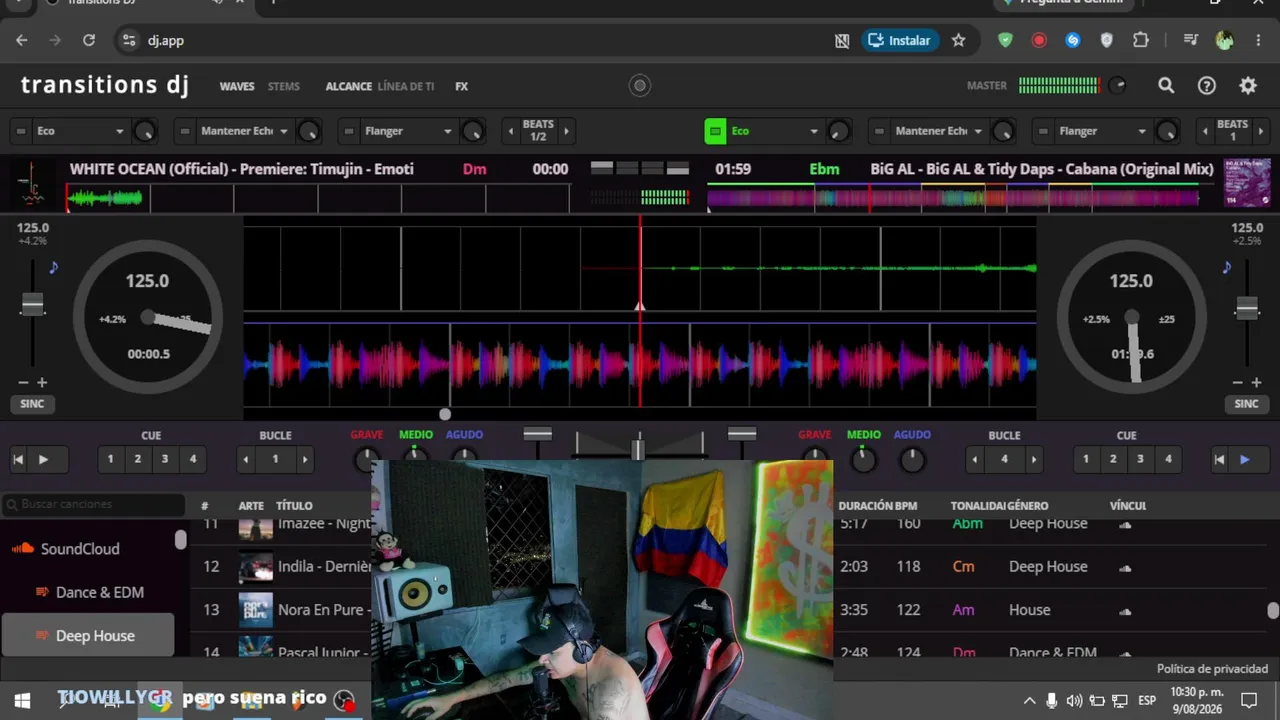Jump to start on the right deck
1280x720 pixels.
(x=1219, y=460)
